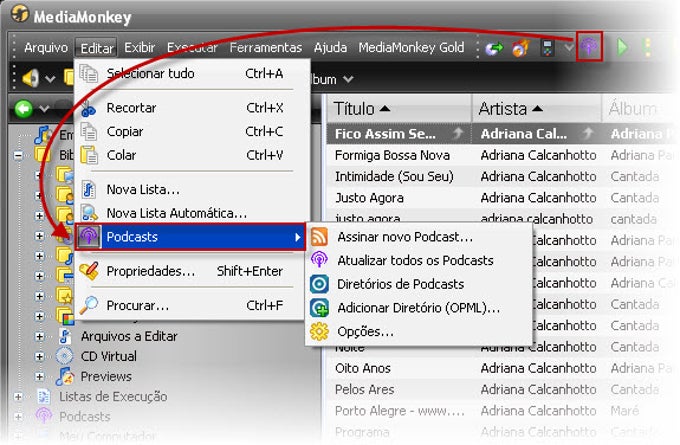The height and width of the screenshot is (445, 680).
Task: Select the song Formiga Bossa Nova
Action: click(x=392, y=155)
